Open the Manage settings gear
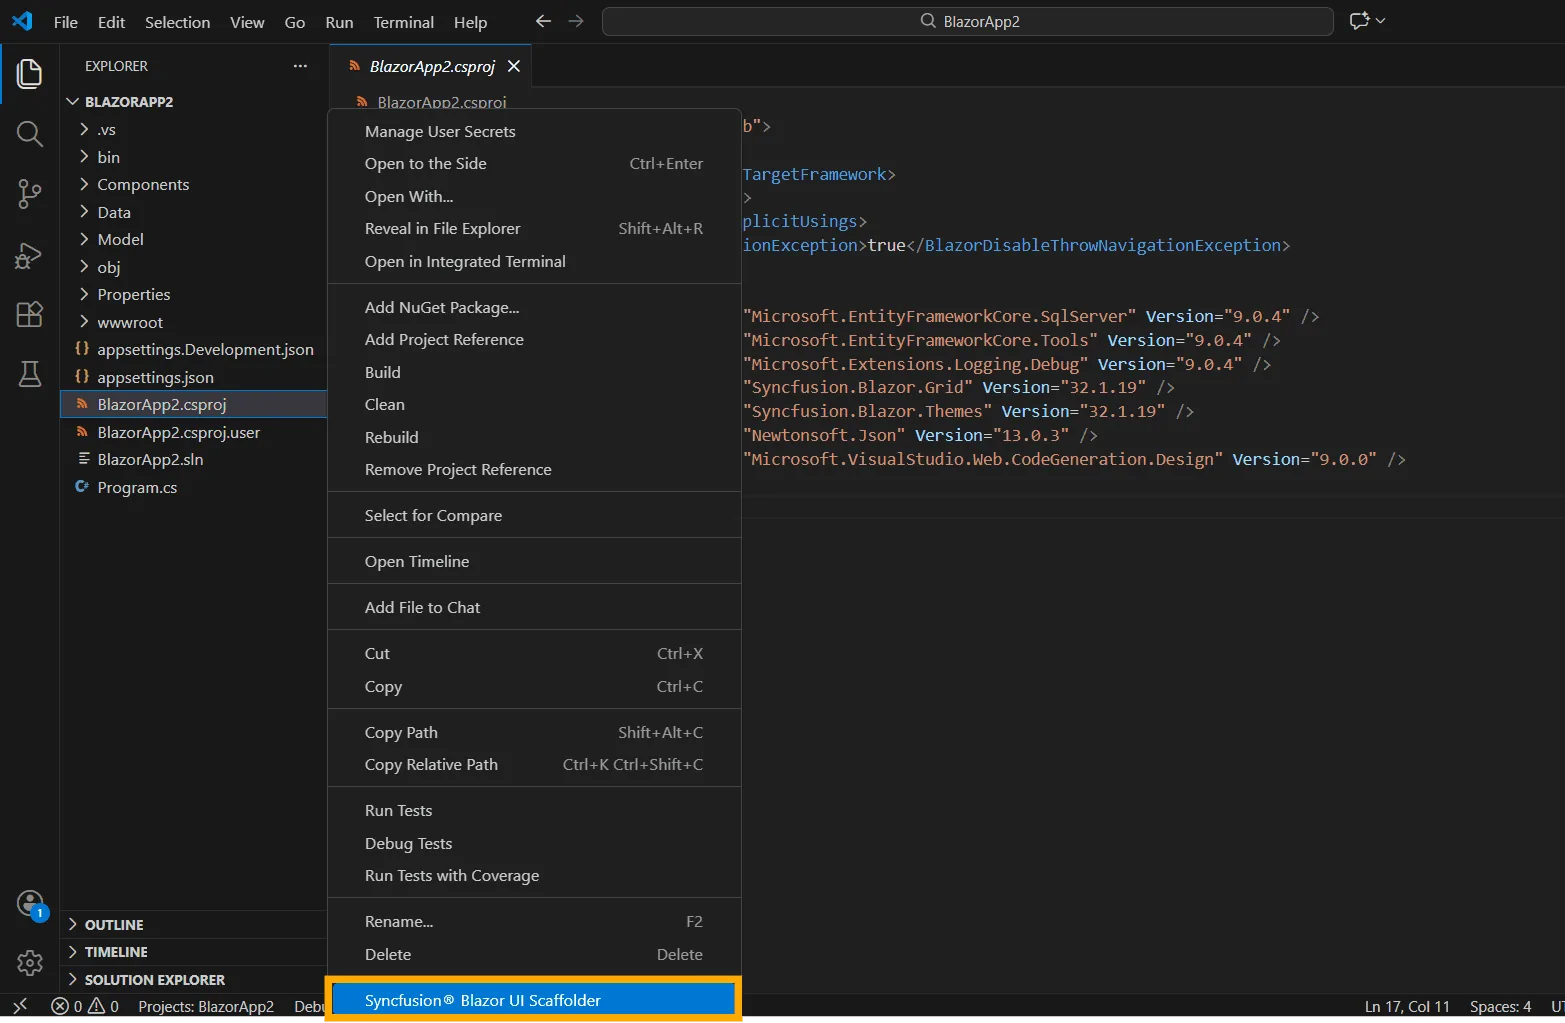This screenshot has height=1023, width=1565. 29,962
